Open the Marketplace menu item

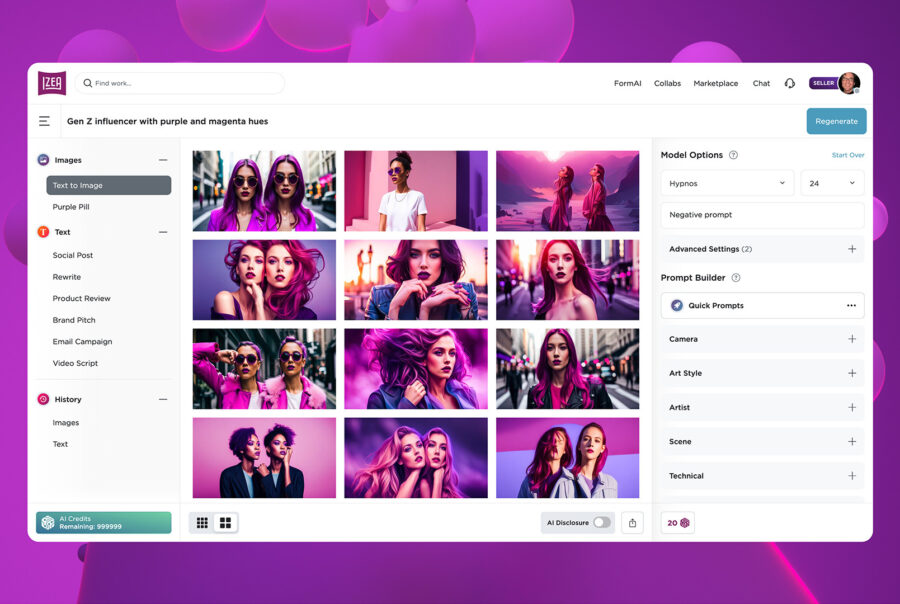pyautogui.click(x=716, y=83)
